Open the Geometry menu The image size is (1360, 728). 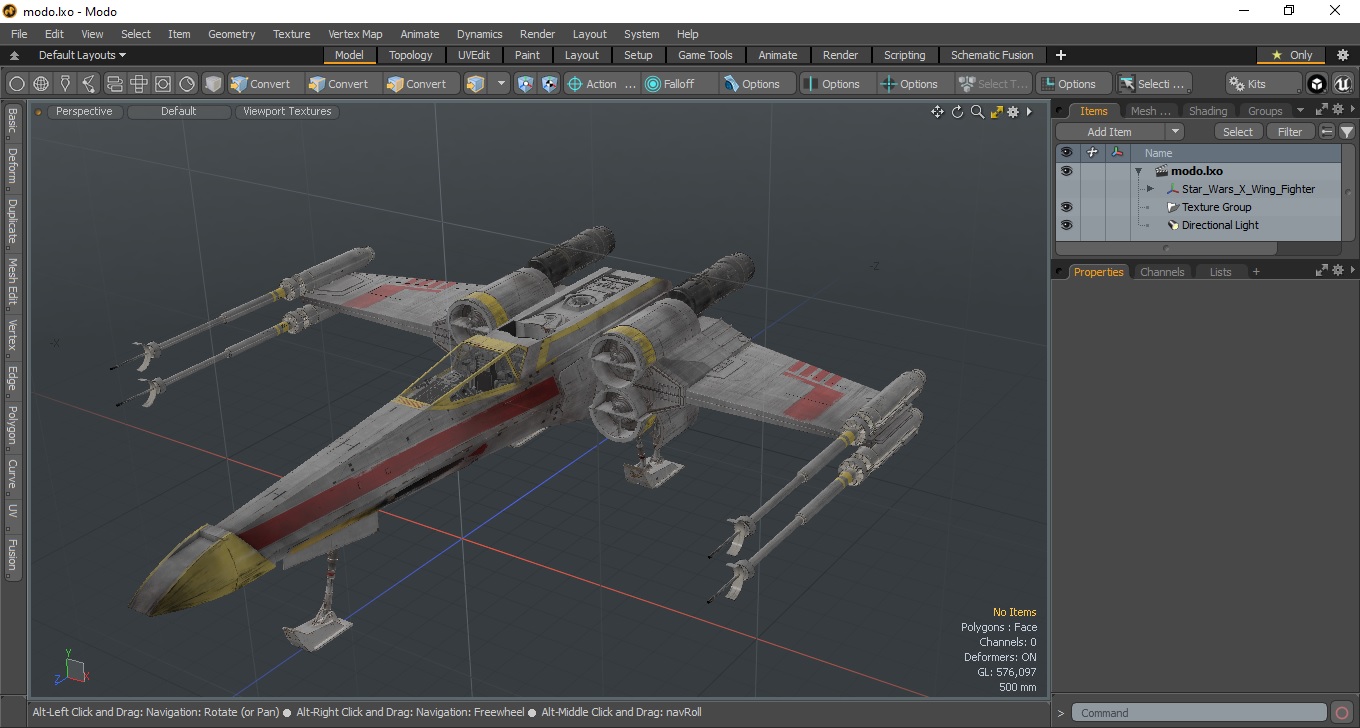tap(231, 34)
